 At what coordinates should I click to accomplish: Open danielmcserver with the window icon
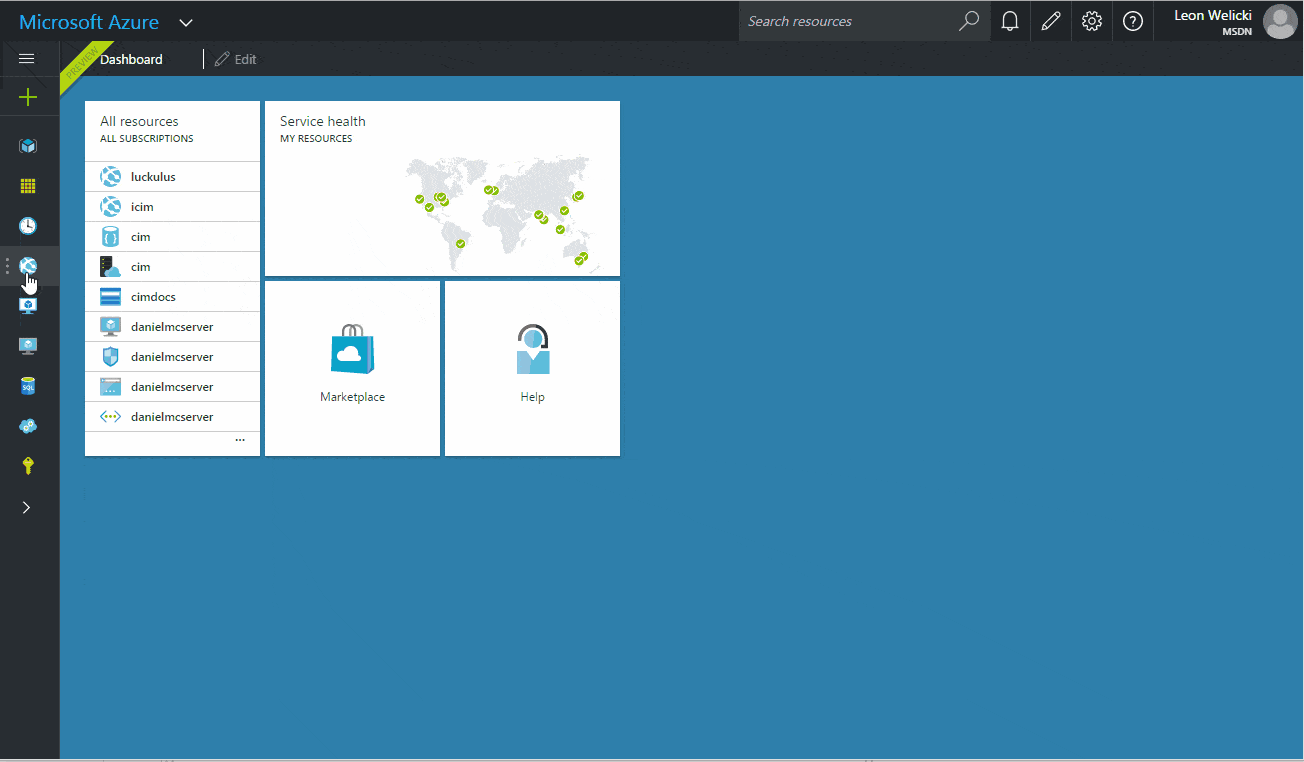point(172,387)
